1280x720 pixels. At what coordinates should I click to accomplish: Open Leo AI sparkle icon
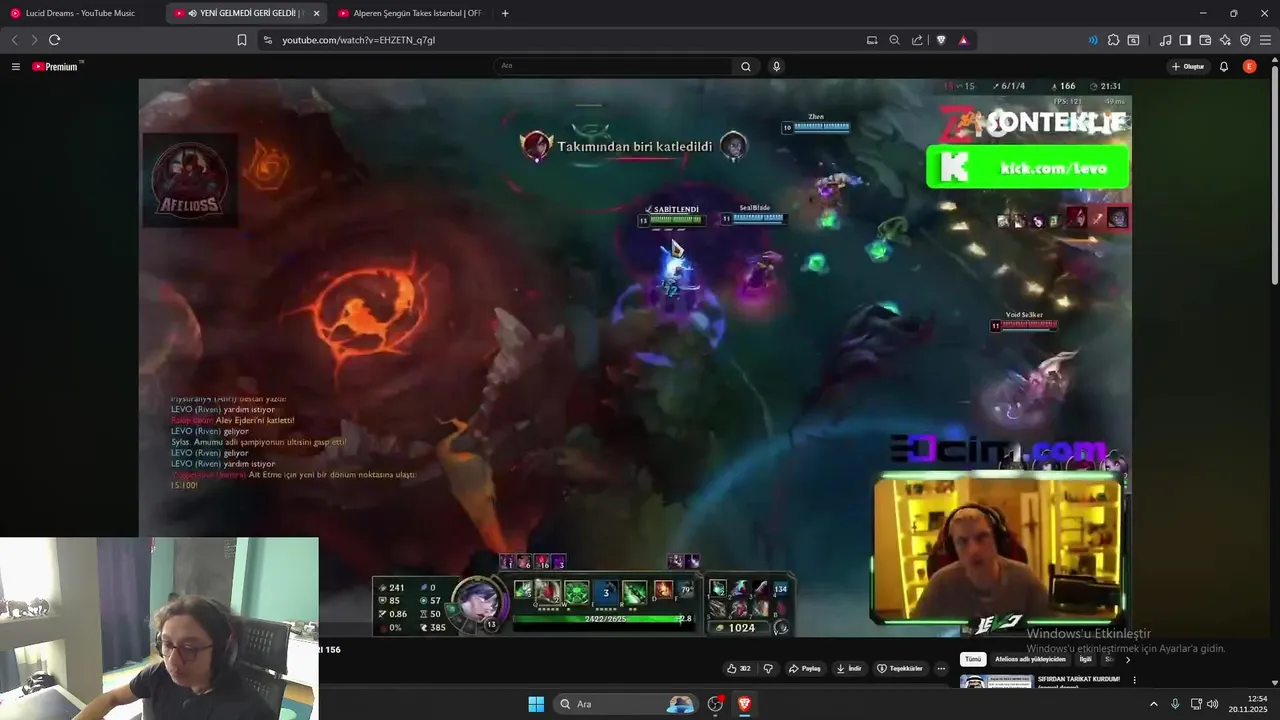pyautogui.click(x=1225, y=40)
